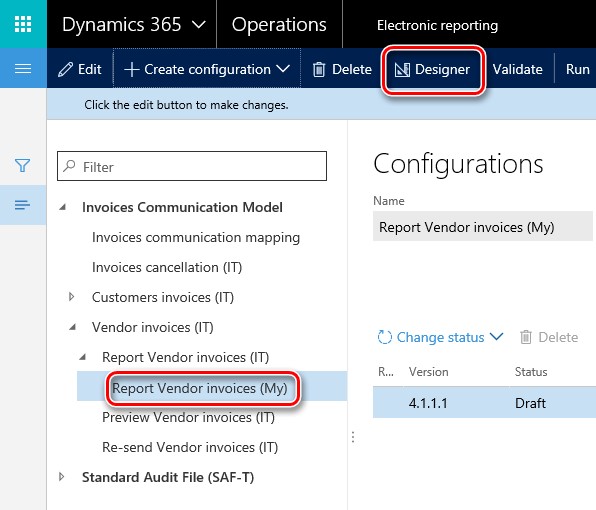Select Invoices Communication Model root item
Screen dimensions: 596x510
(182, 207)
